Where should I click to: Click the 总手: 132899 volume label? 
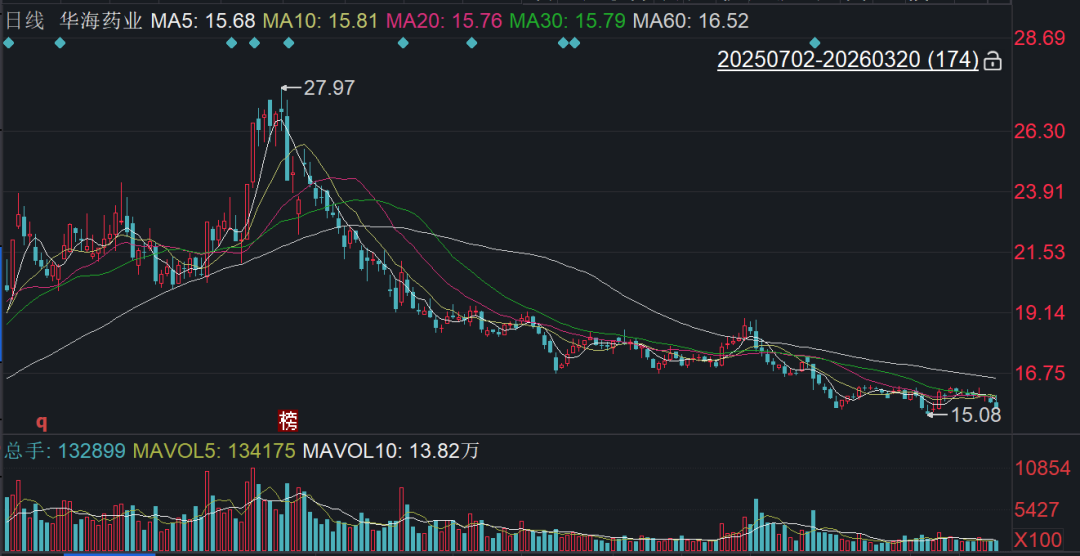pyautogui.click(x=65, y=452)
